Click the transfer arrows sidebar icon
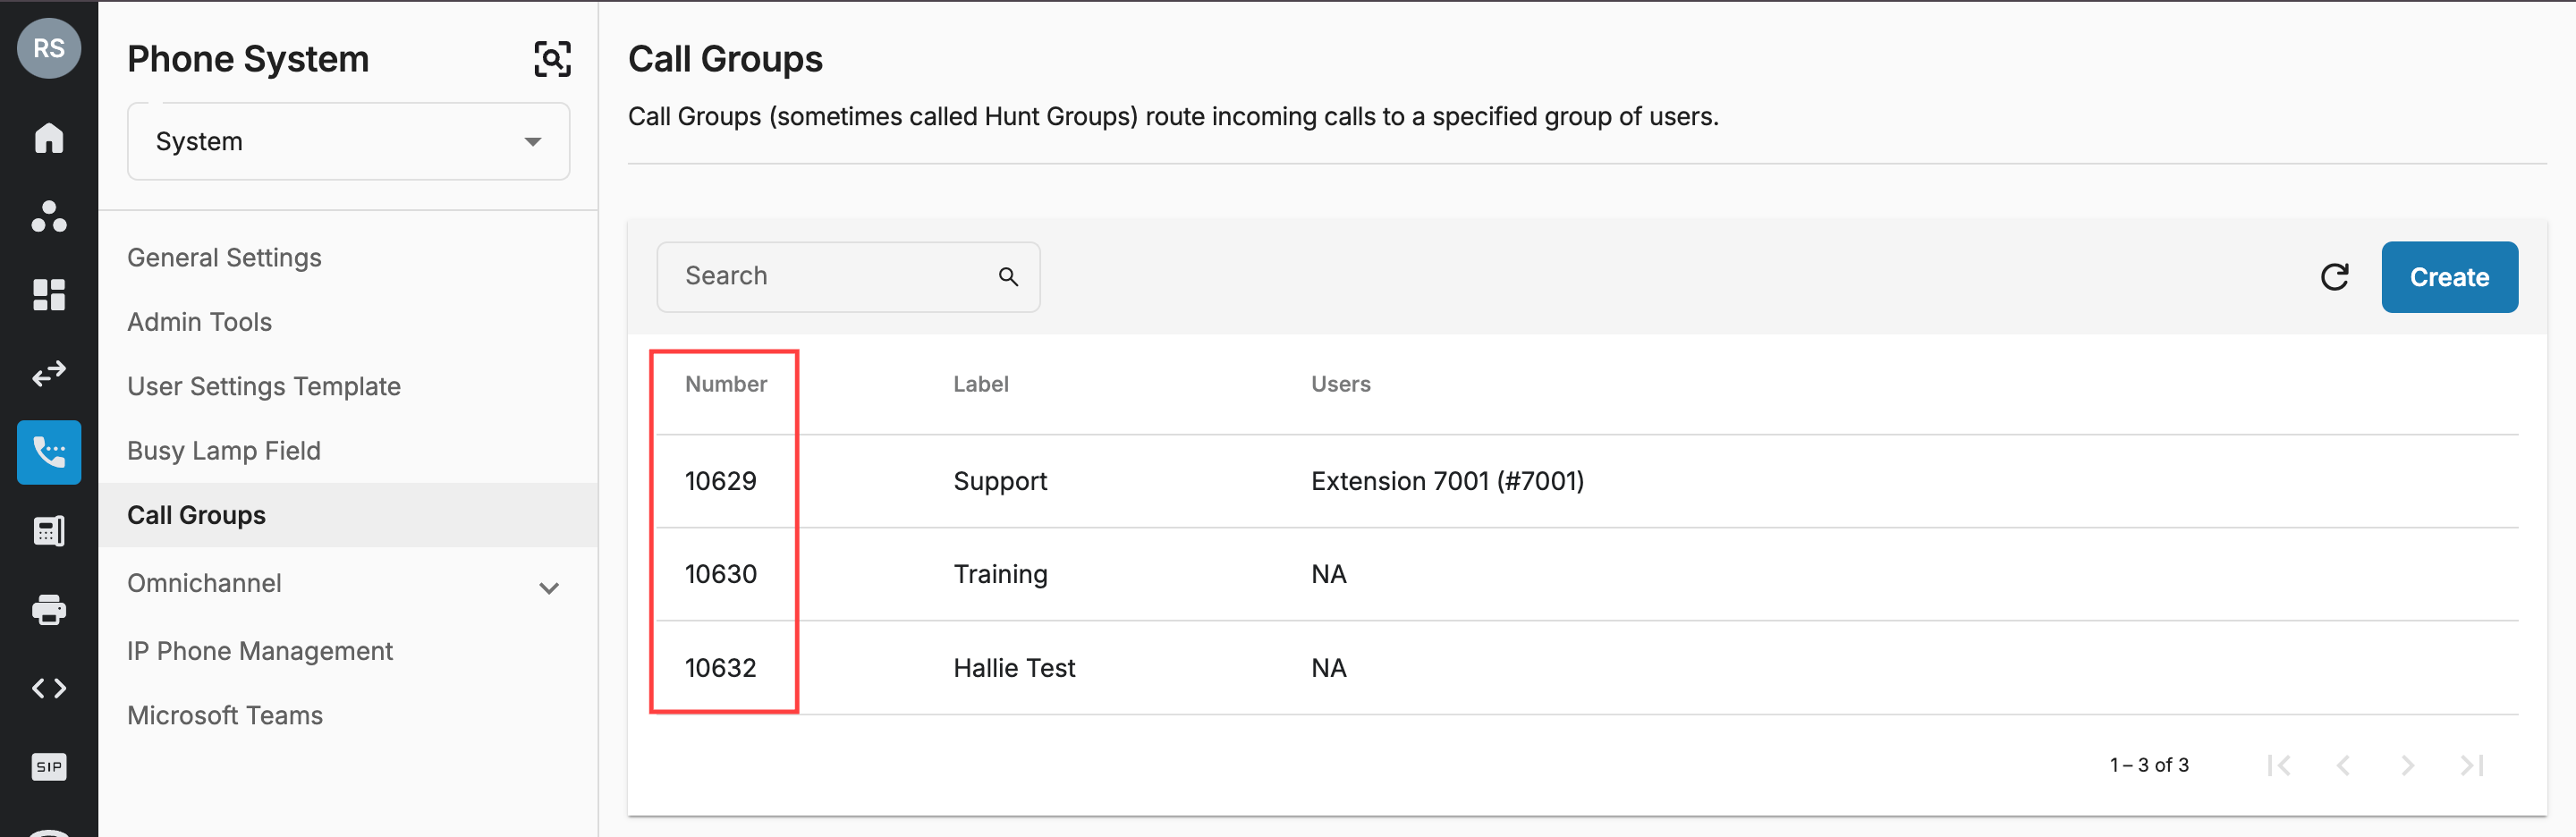2576x837 pixels. [x=49, y=373]
